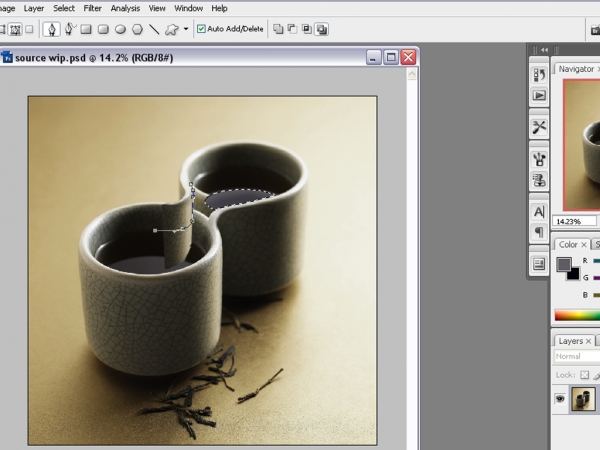Open the Normal blend mode dropdown

[577, 356]
